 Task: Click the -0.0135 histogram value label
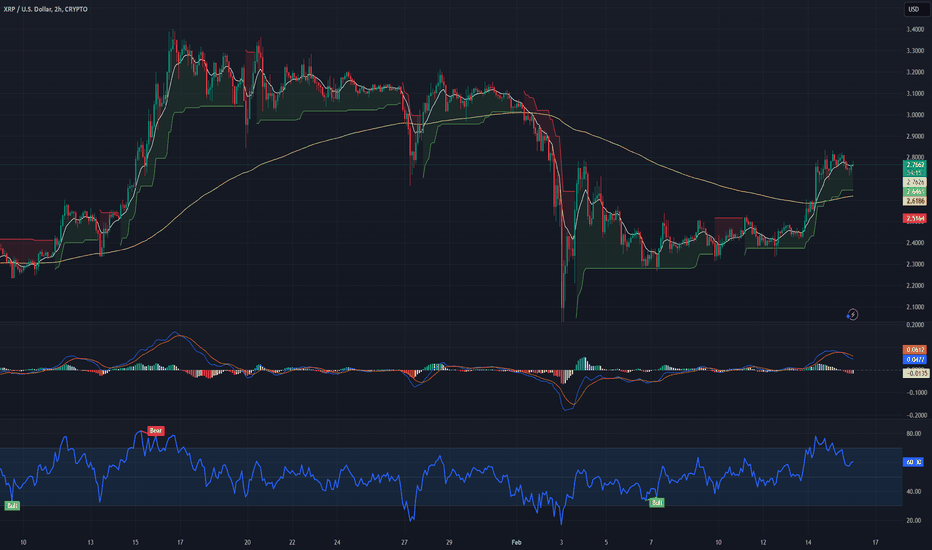coord(916,373)
